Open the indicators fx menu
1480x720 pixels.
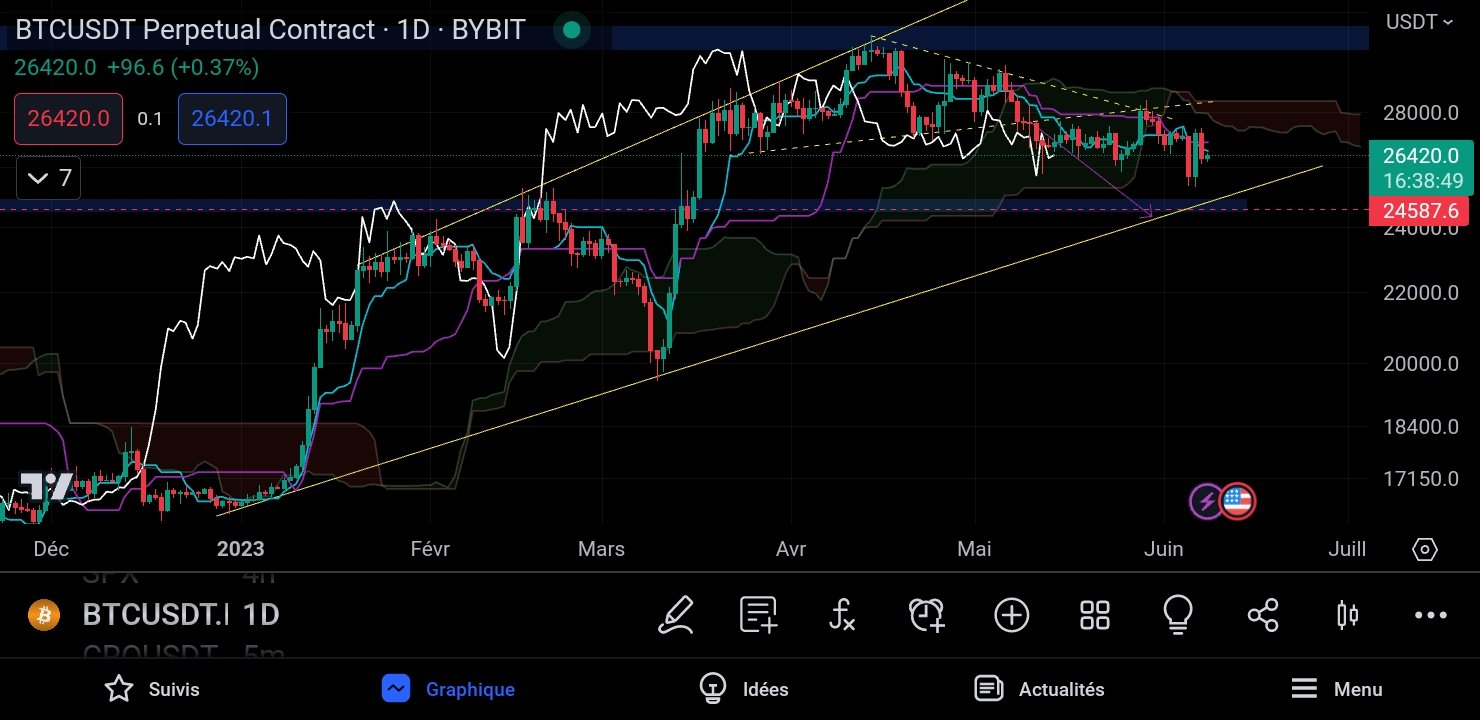tap(842, 614)
